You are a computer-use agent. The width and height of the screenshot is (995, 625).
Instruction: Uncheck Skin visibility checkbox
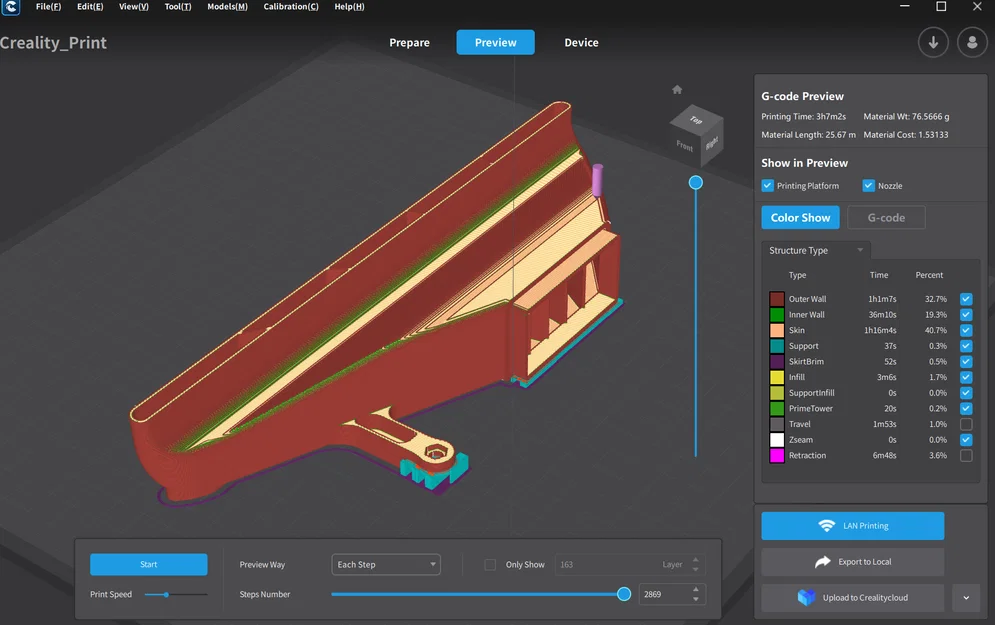pos(966,330)
